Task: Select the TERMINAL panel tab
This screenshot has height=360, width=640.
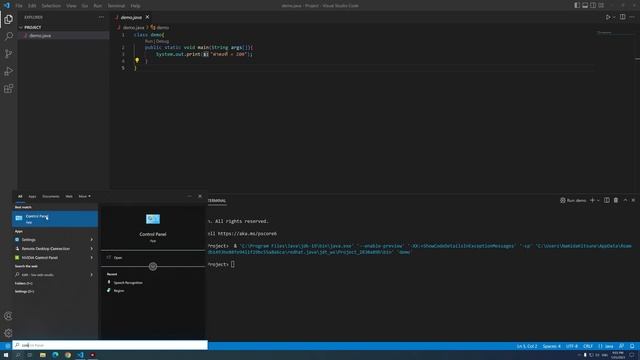Action: 217,200
